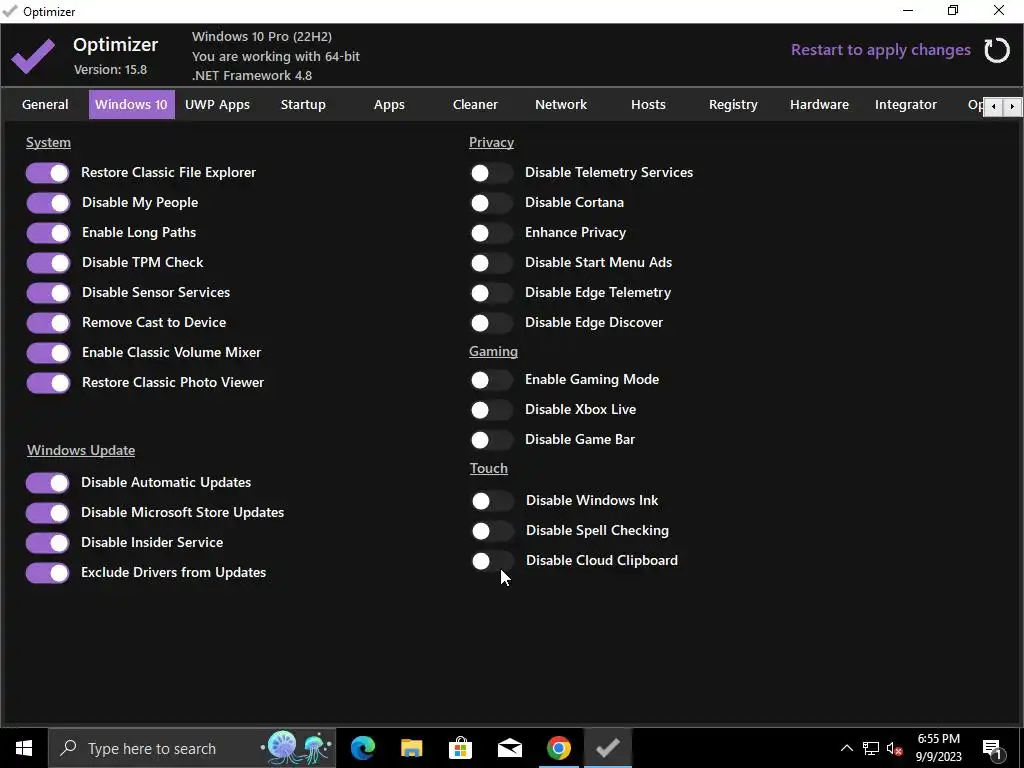Show hidden system tray icons
This screenshot has width=1024, height=768.
846,748
